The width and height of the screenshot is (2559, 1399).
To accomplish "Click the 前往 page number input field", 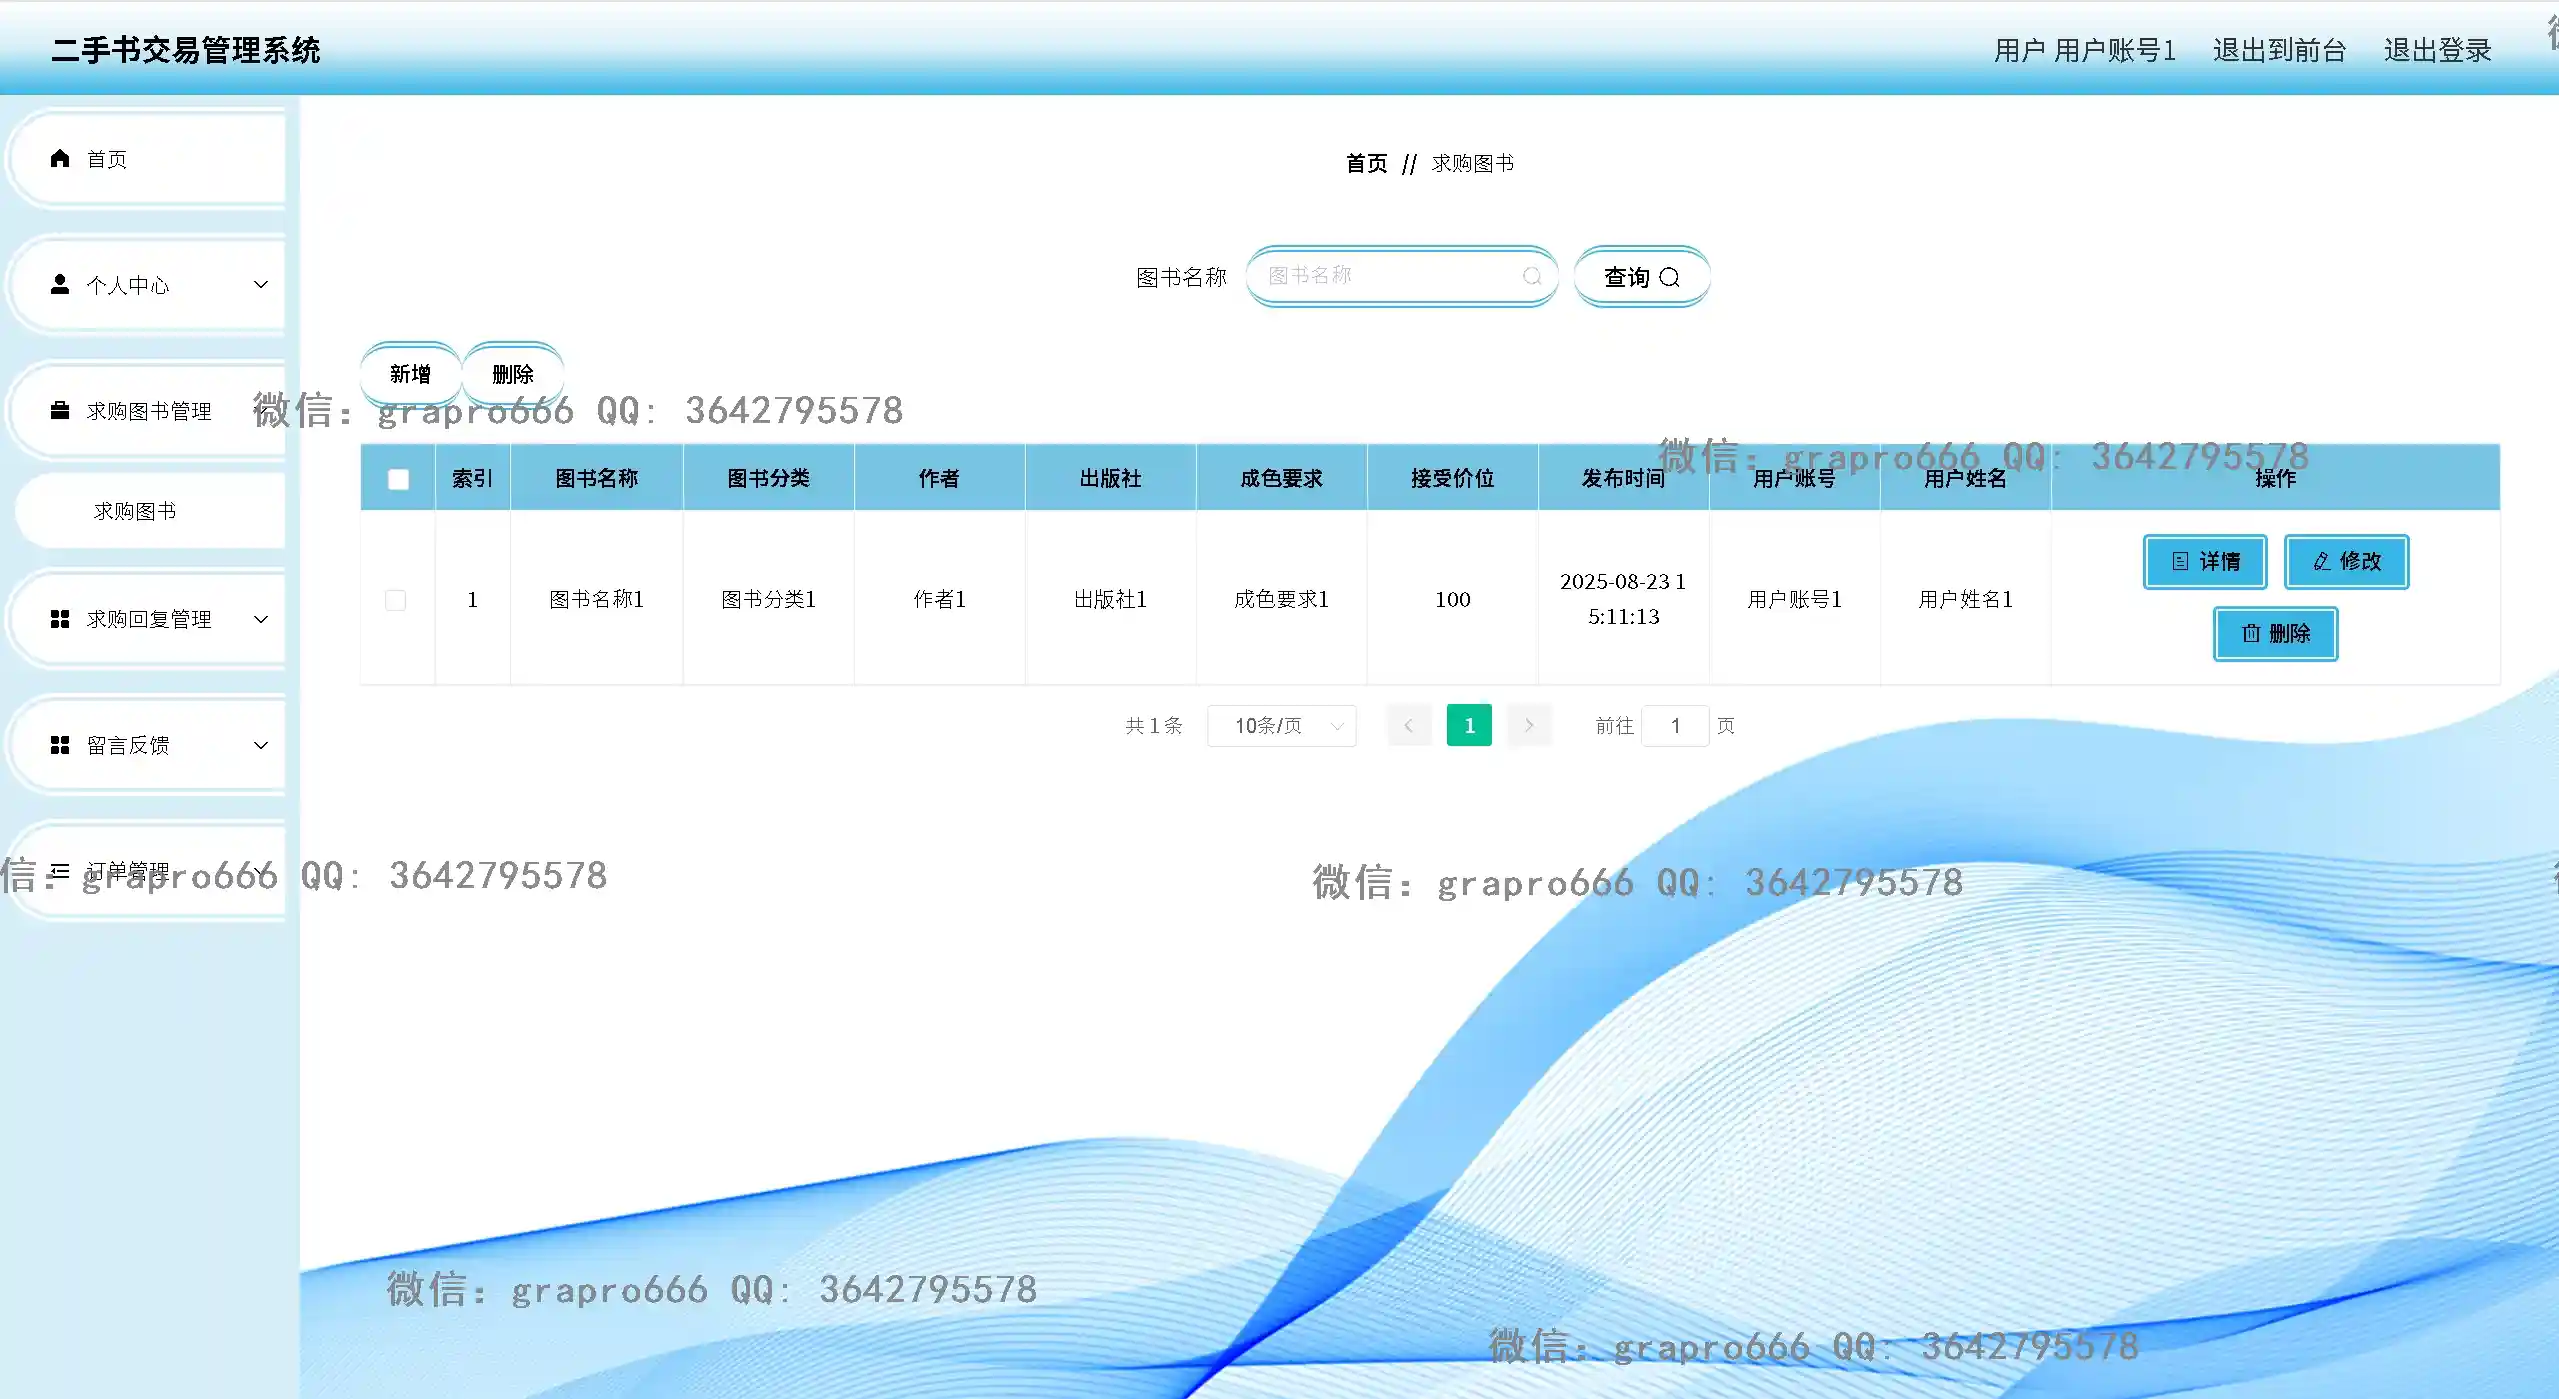I will tap(1675, 726).
